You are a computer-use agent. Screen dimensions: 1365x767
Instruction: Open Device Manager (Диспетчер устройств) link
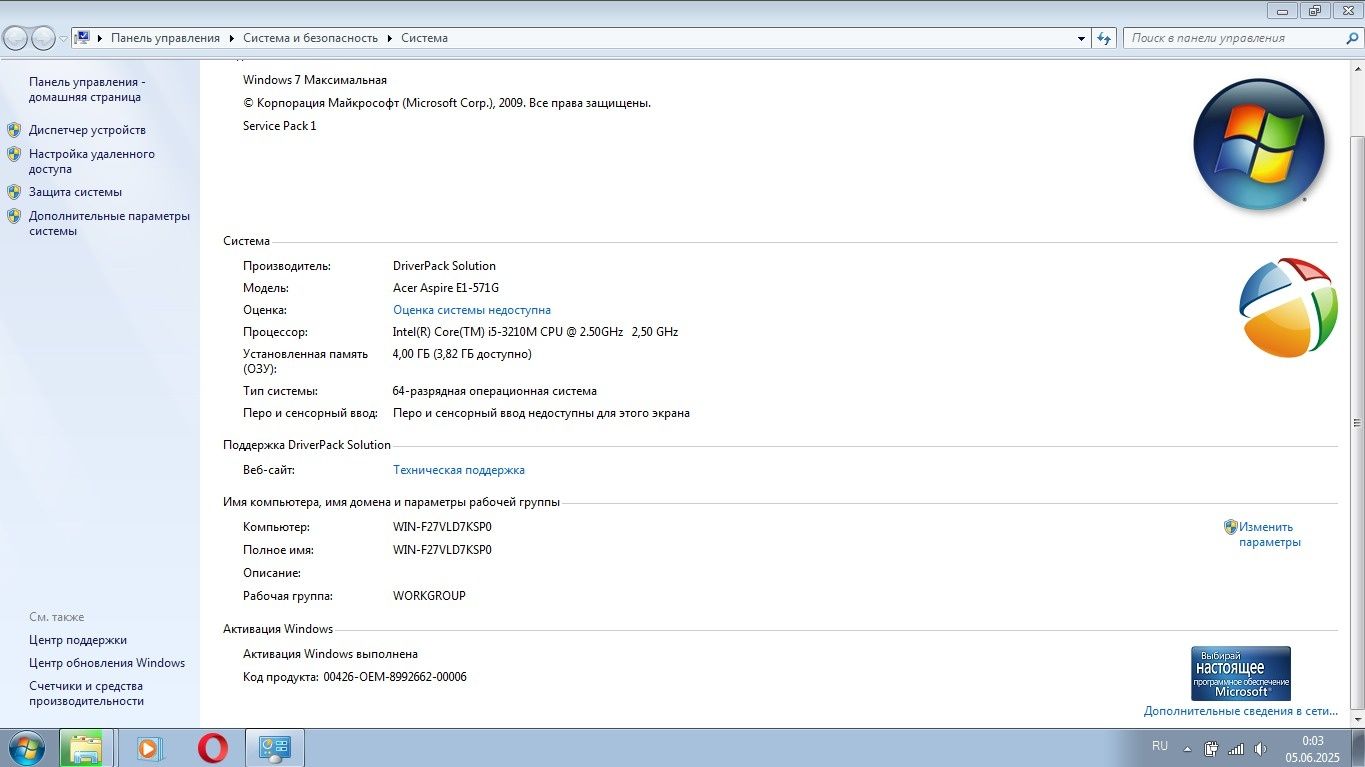click(x=87, y=130)
